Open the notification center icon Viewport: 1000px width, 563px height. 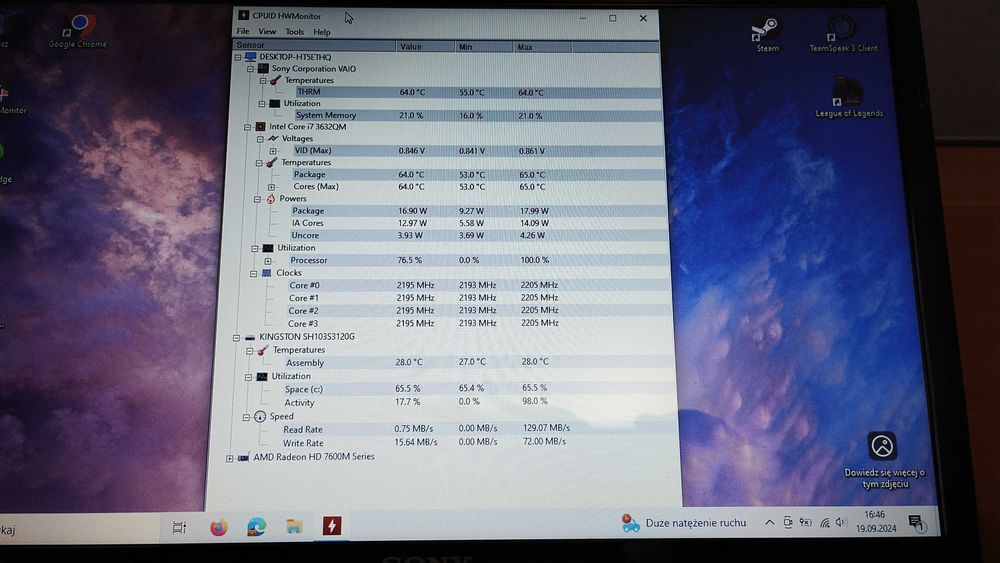coord(916,523)
